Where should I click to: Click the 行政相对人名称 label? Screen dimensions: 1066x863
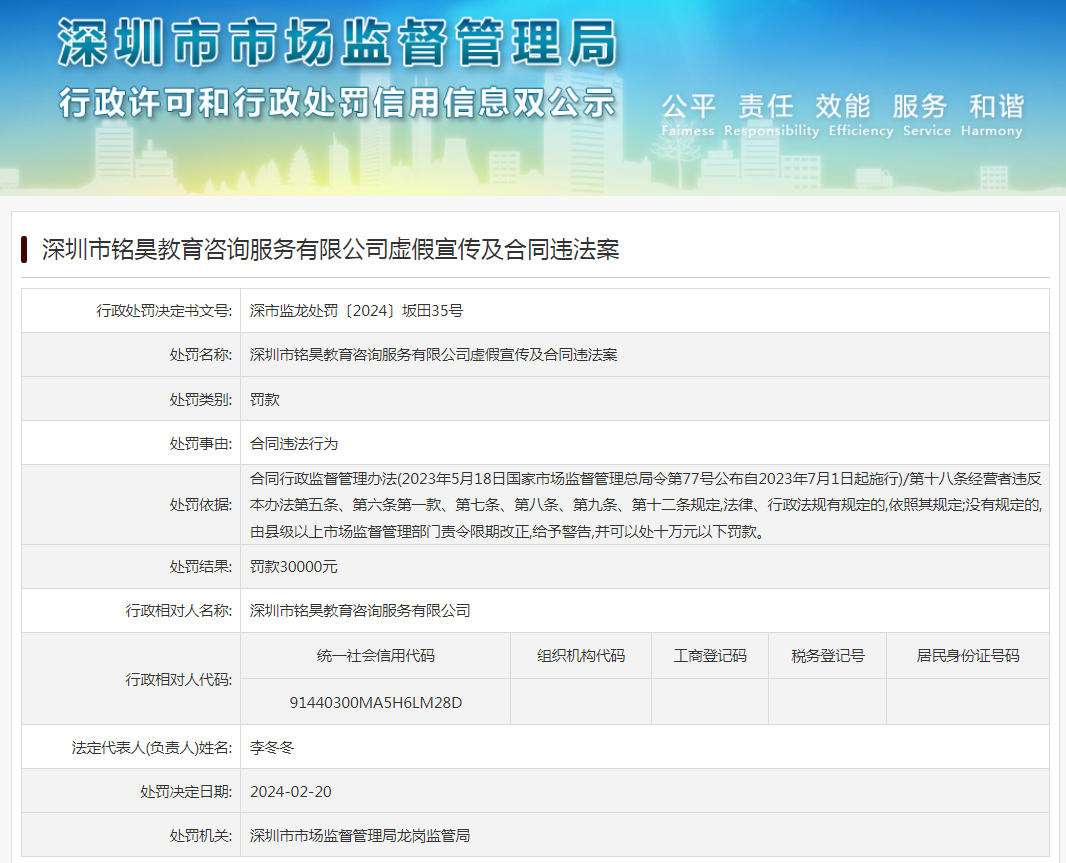click(x=179, y=611)
